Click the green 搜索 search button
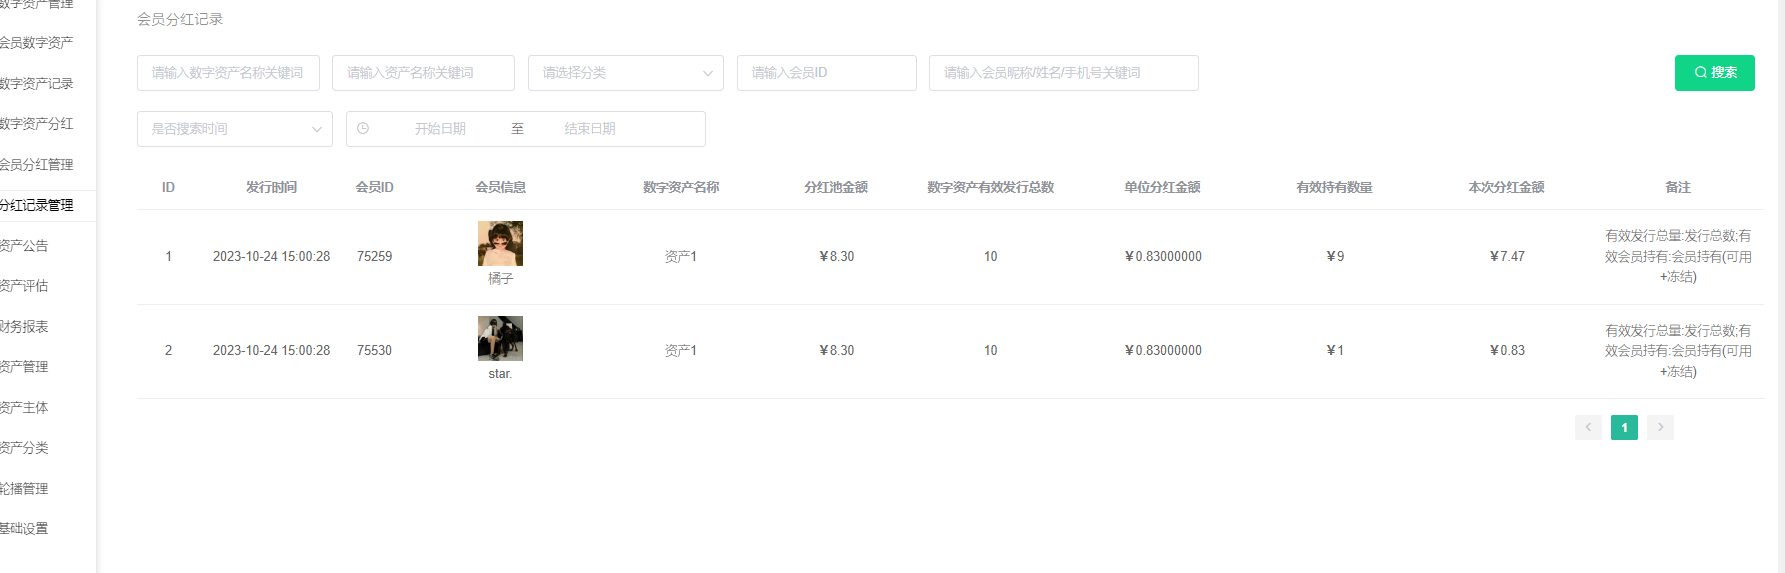Screen dimensions: 1785x573 tap(1714, 73)
